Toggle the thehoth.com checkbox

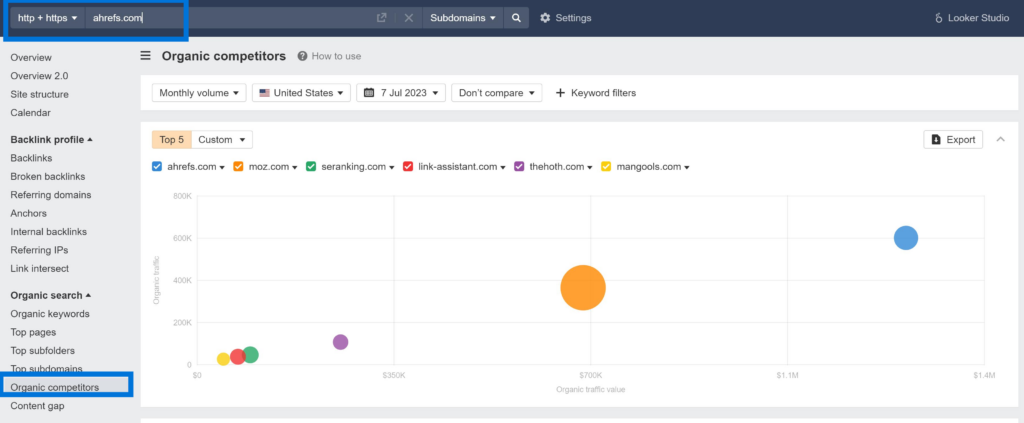[x=519, y=167]
